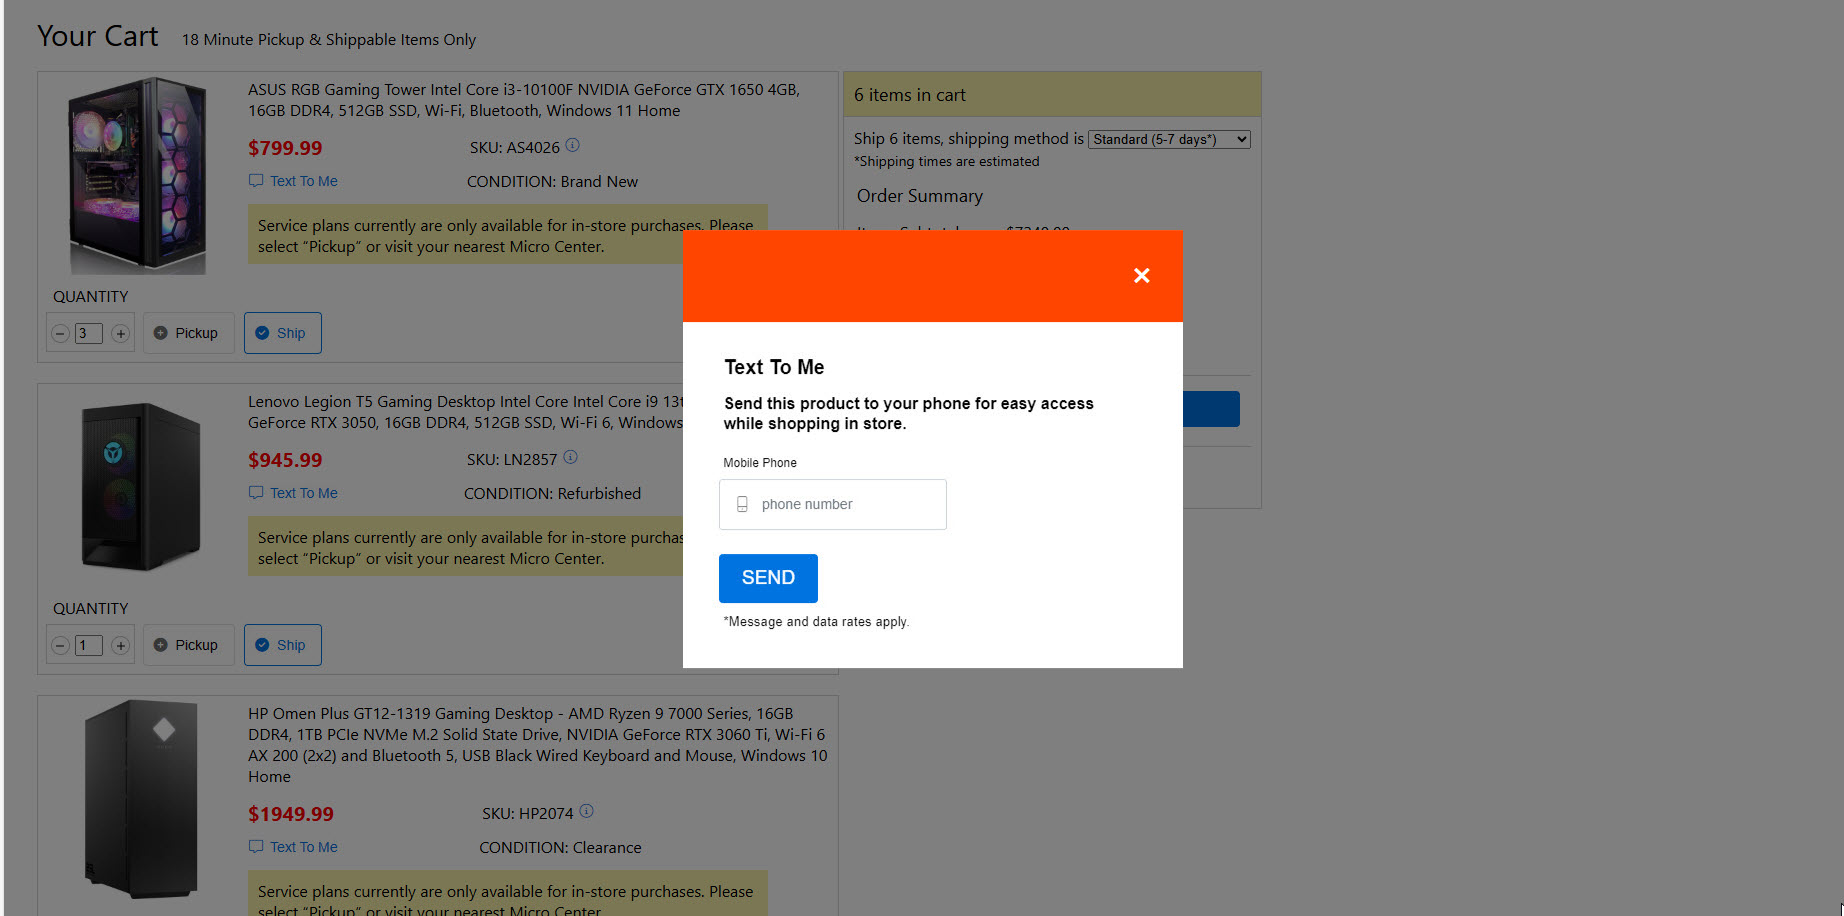Click the SEND button
This screenshot has height=916, width=1844.
coord(768,578)
